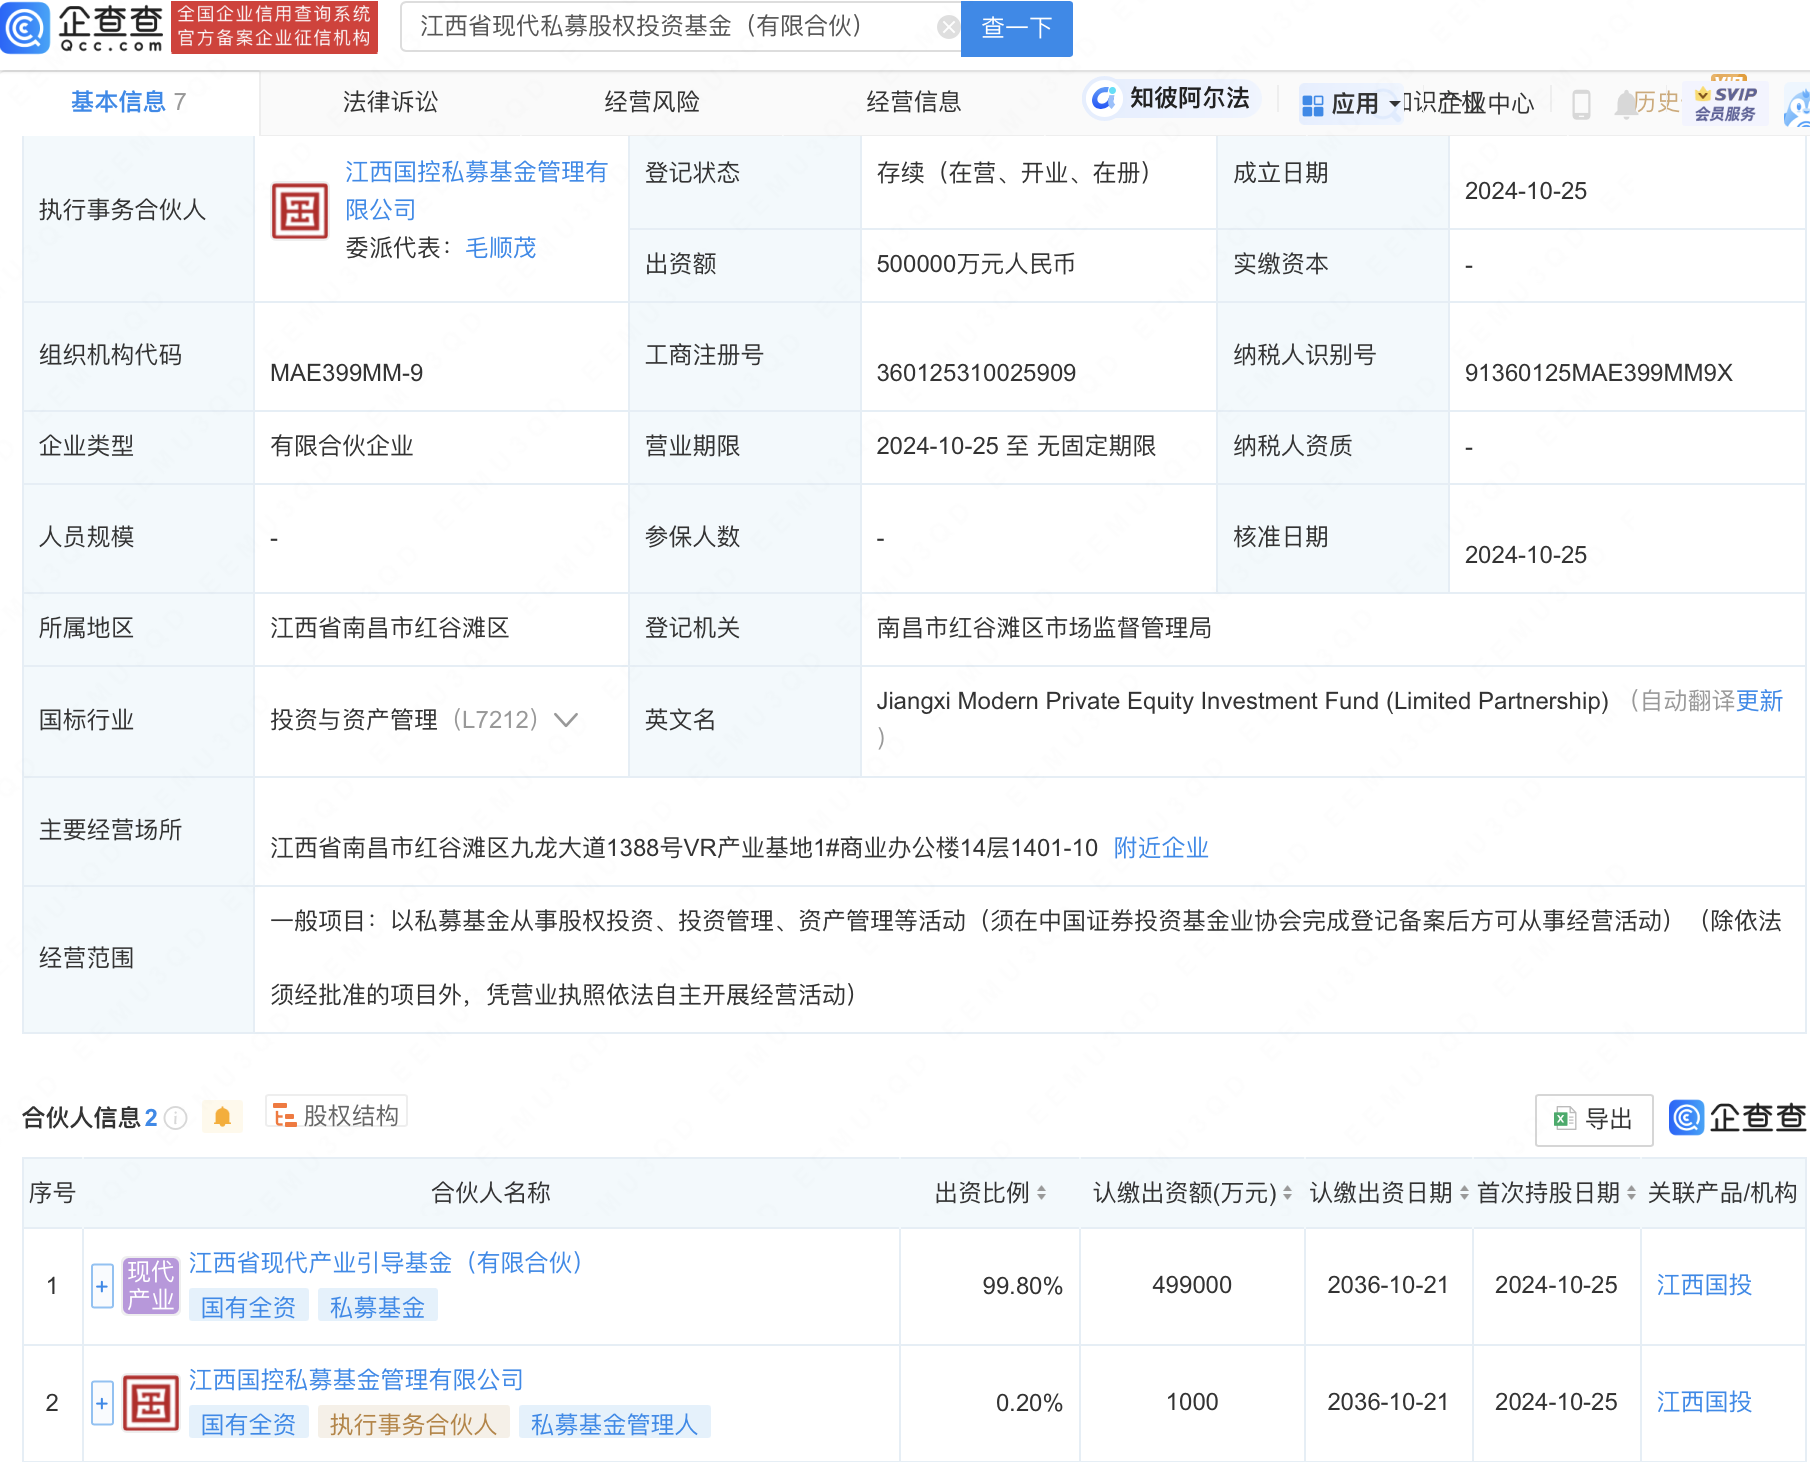
Task: Clear the search box with X icon
Action: click(x=947, y=27)
